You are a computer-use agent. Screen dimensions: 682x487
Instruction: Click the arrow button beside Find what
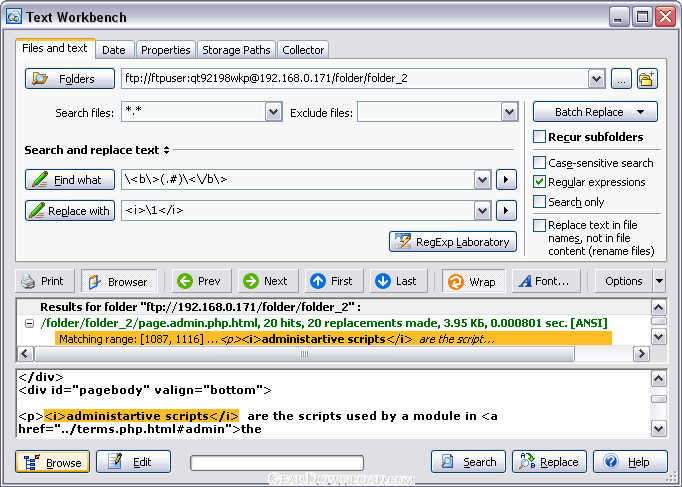(506, 180)
